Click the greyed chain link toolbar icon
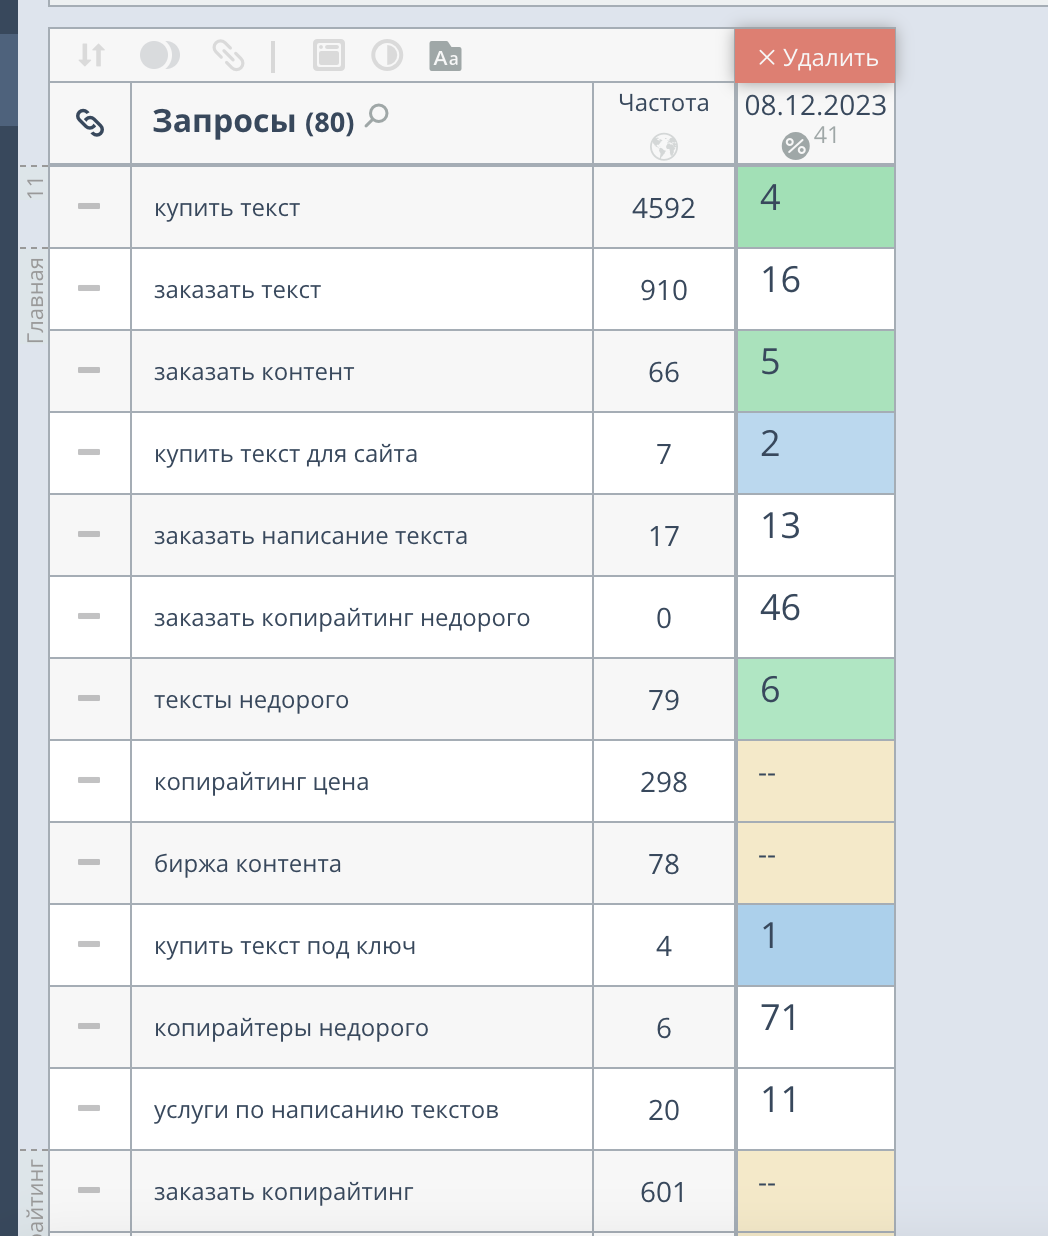The height and width of the screenshot is (1236, 1048). point(228,55)
